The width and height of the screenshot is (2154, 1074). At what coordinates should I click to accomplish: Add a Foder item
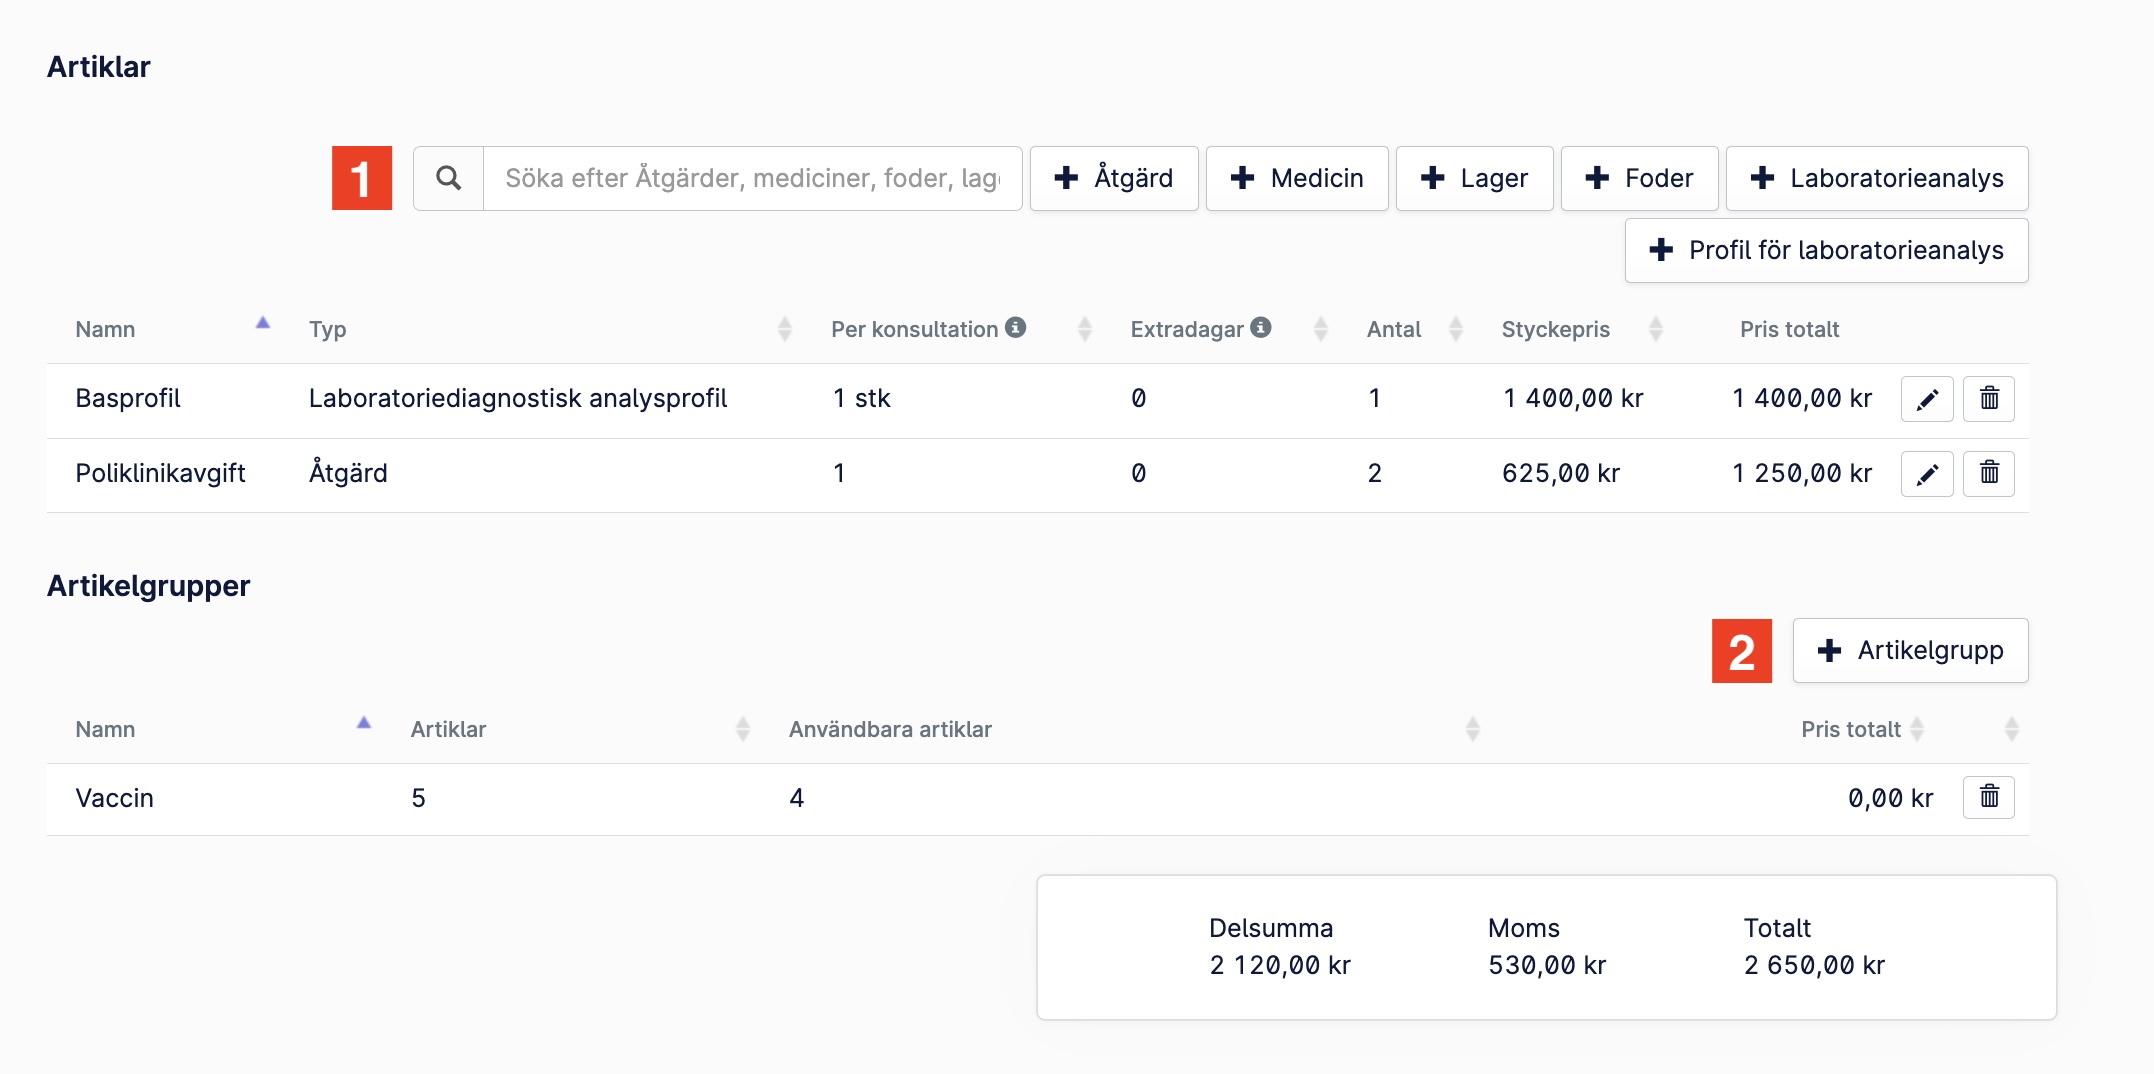click(x=1639, y=178)
